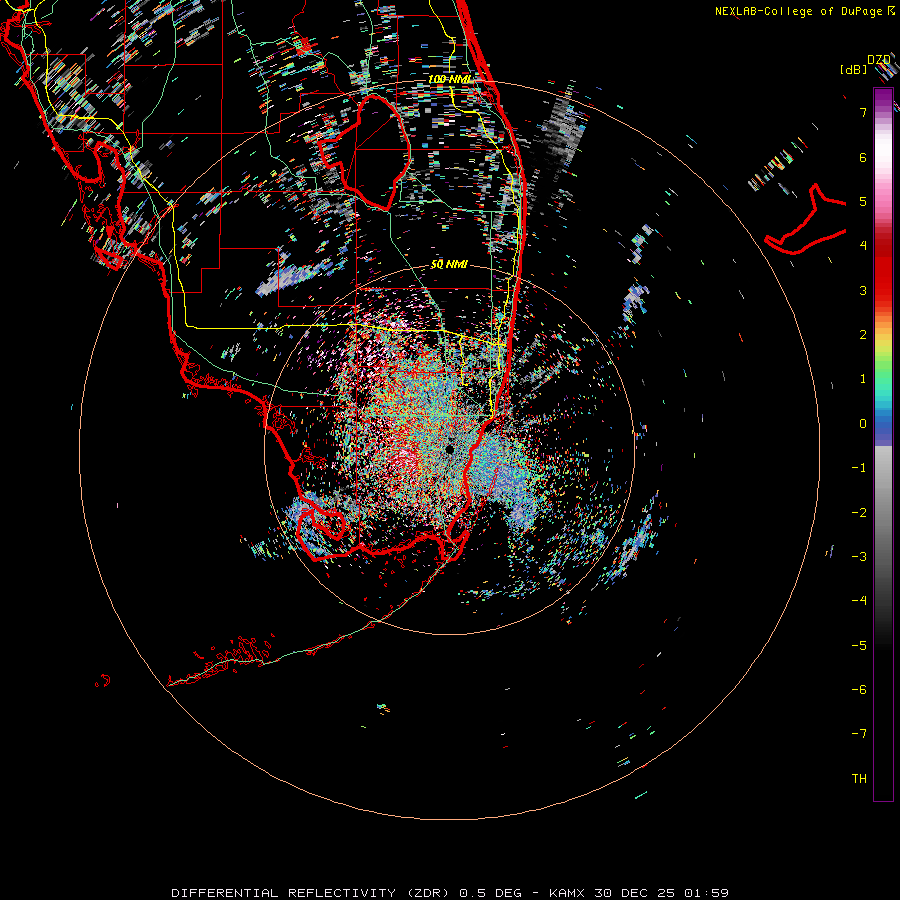Click the DIFFERENTIAL REFLECTIVITY caption text
This screenshot has height=900, width=900.
click(x=283, y=893)
